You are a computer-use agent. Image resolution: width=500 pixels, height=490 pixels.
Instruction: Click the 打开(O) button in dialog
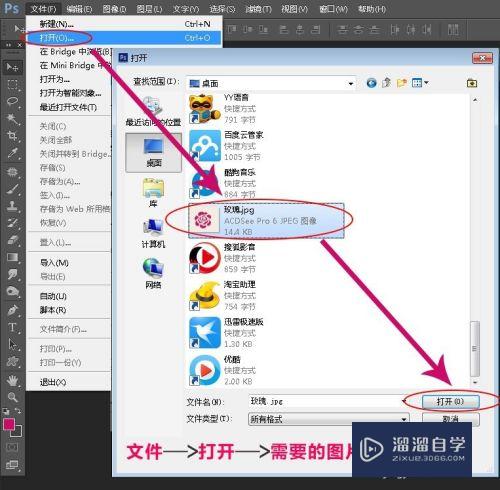[x=450, y=401]
